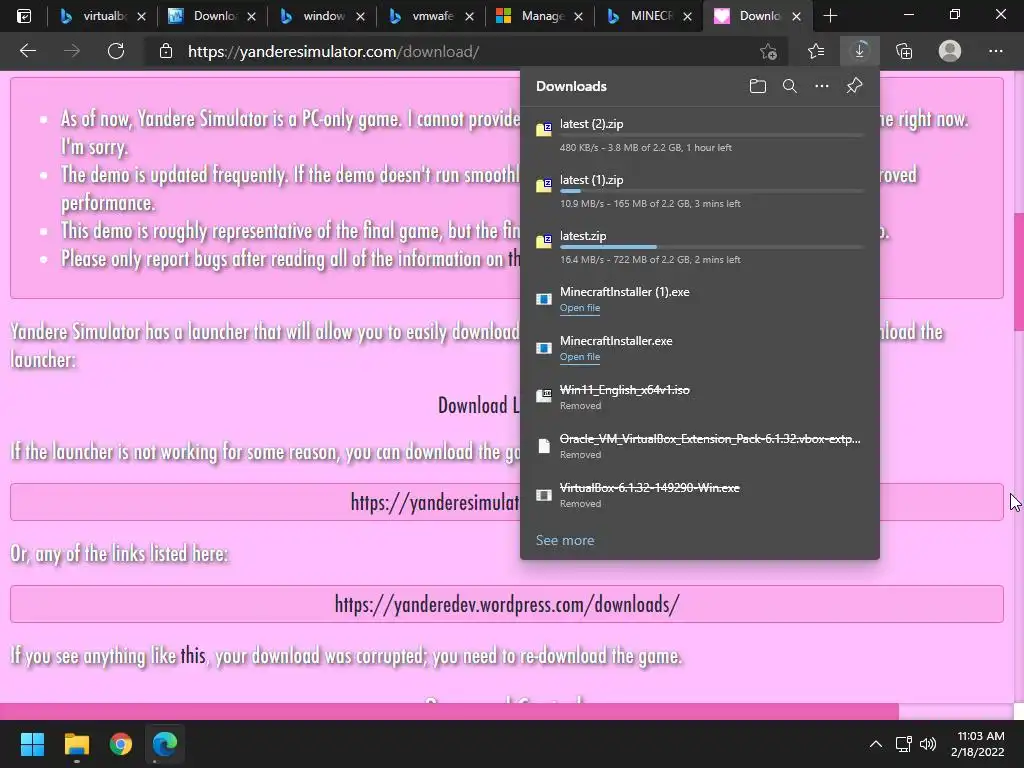This screenshot has width=1024, height=768.
Task: Click latest.zip download progress bar
Action: (712, 247)
